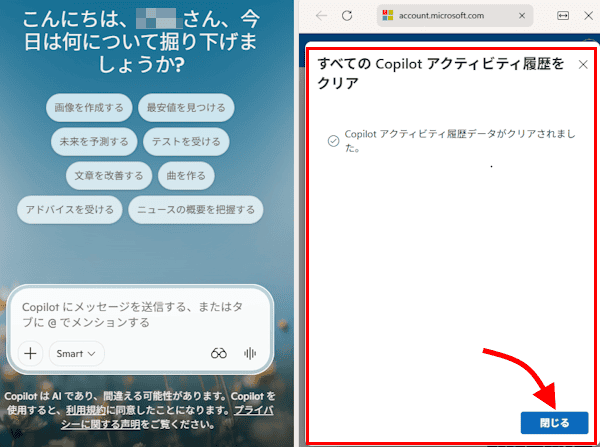Toggle the pane width expand icon

(563, 16)
